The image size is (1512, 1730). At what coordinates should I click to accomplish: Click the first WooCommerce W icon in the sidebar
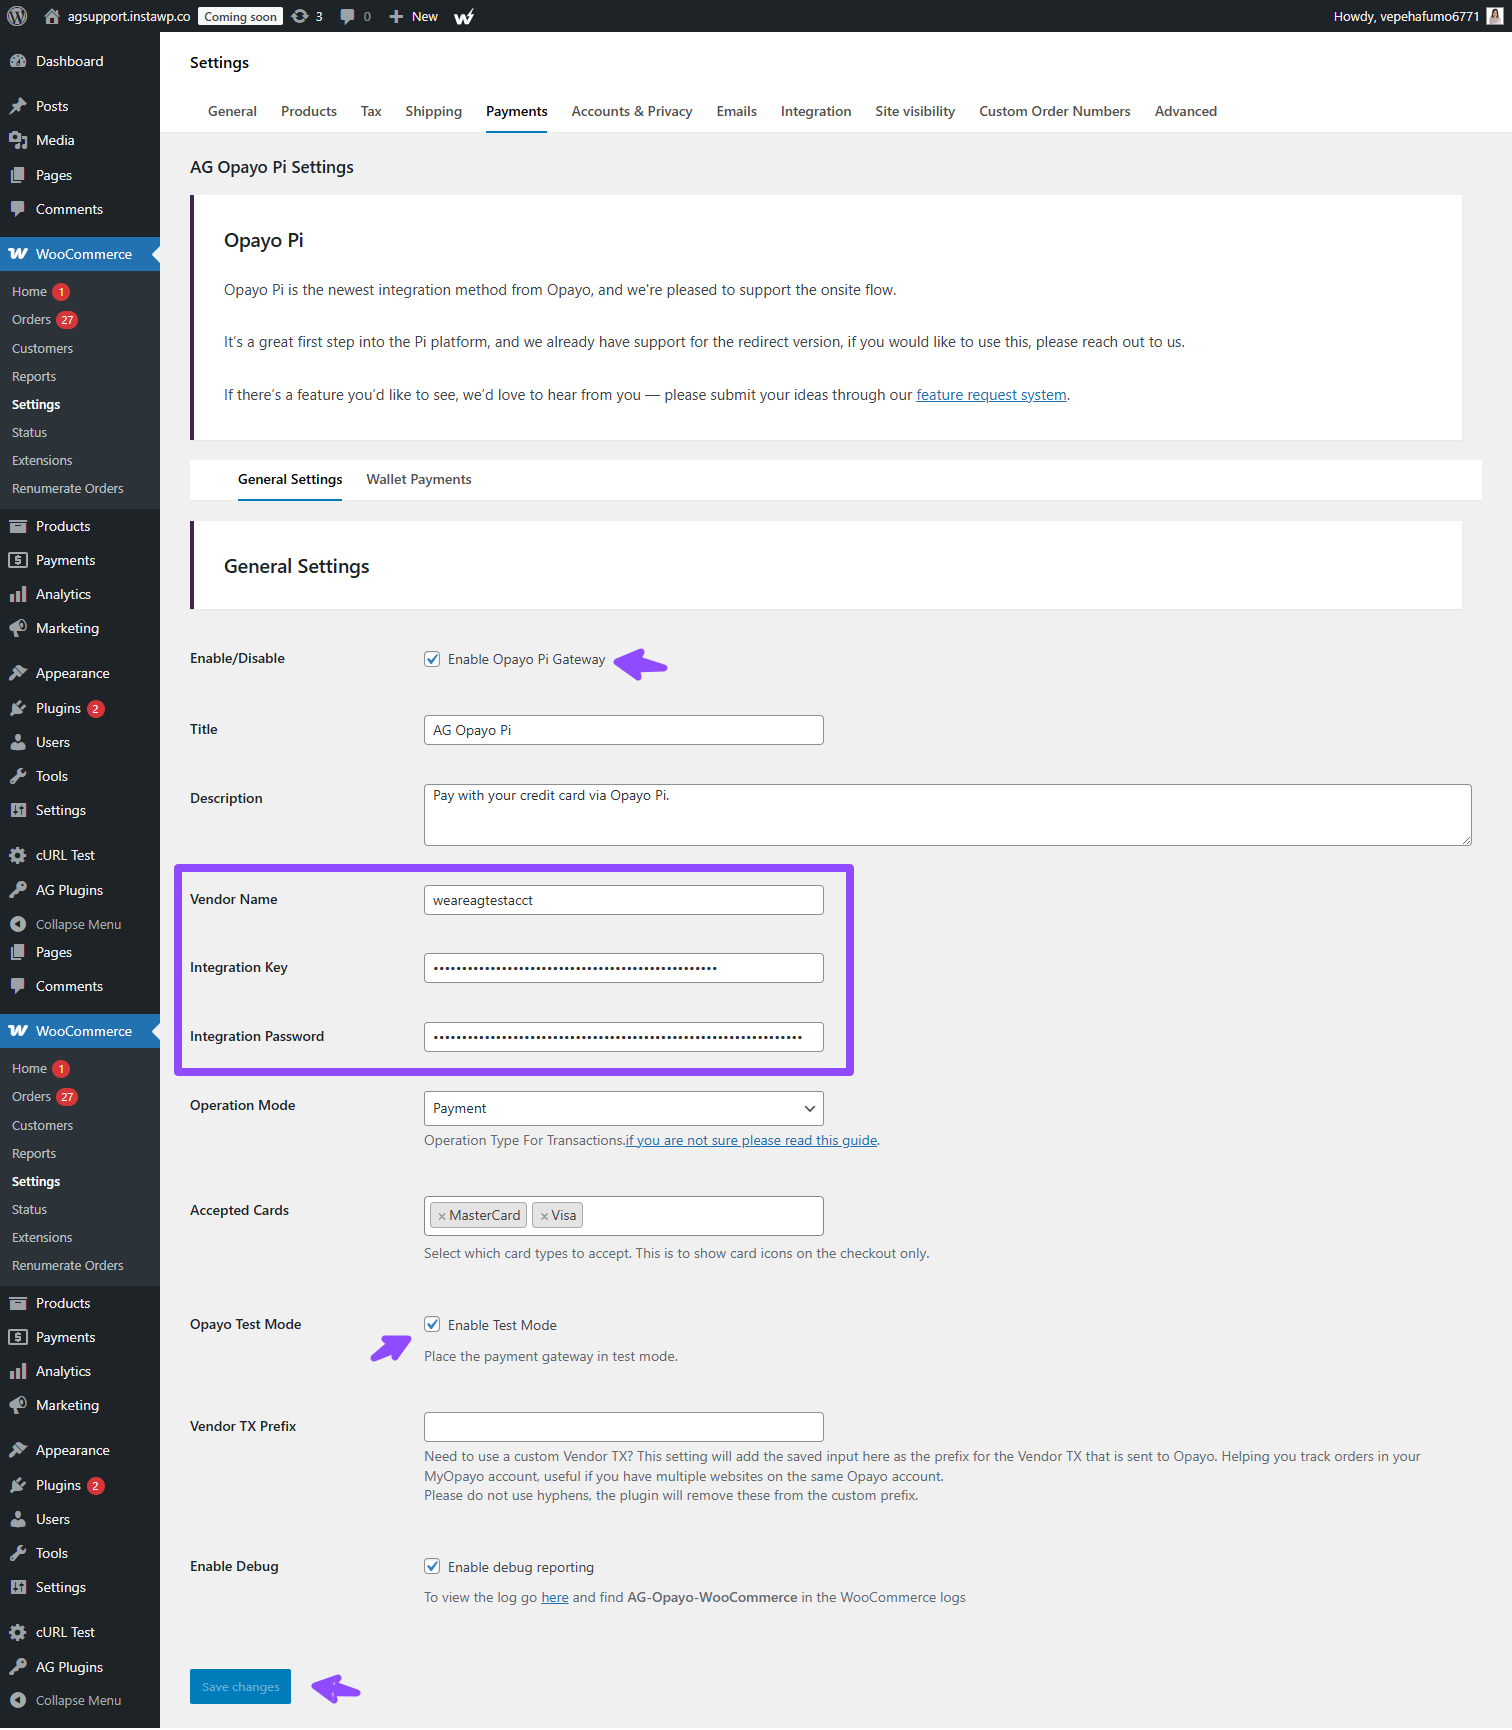[18, 254]
